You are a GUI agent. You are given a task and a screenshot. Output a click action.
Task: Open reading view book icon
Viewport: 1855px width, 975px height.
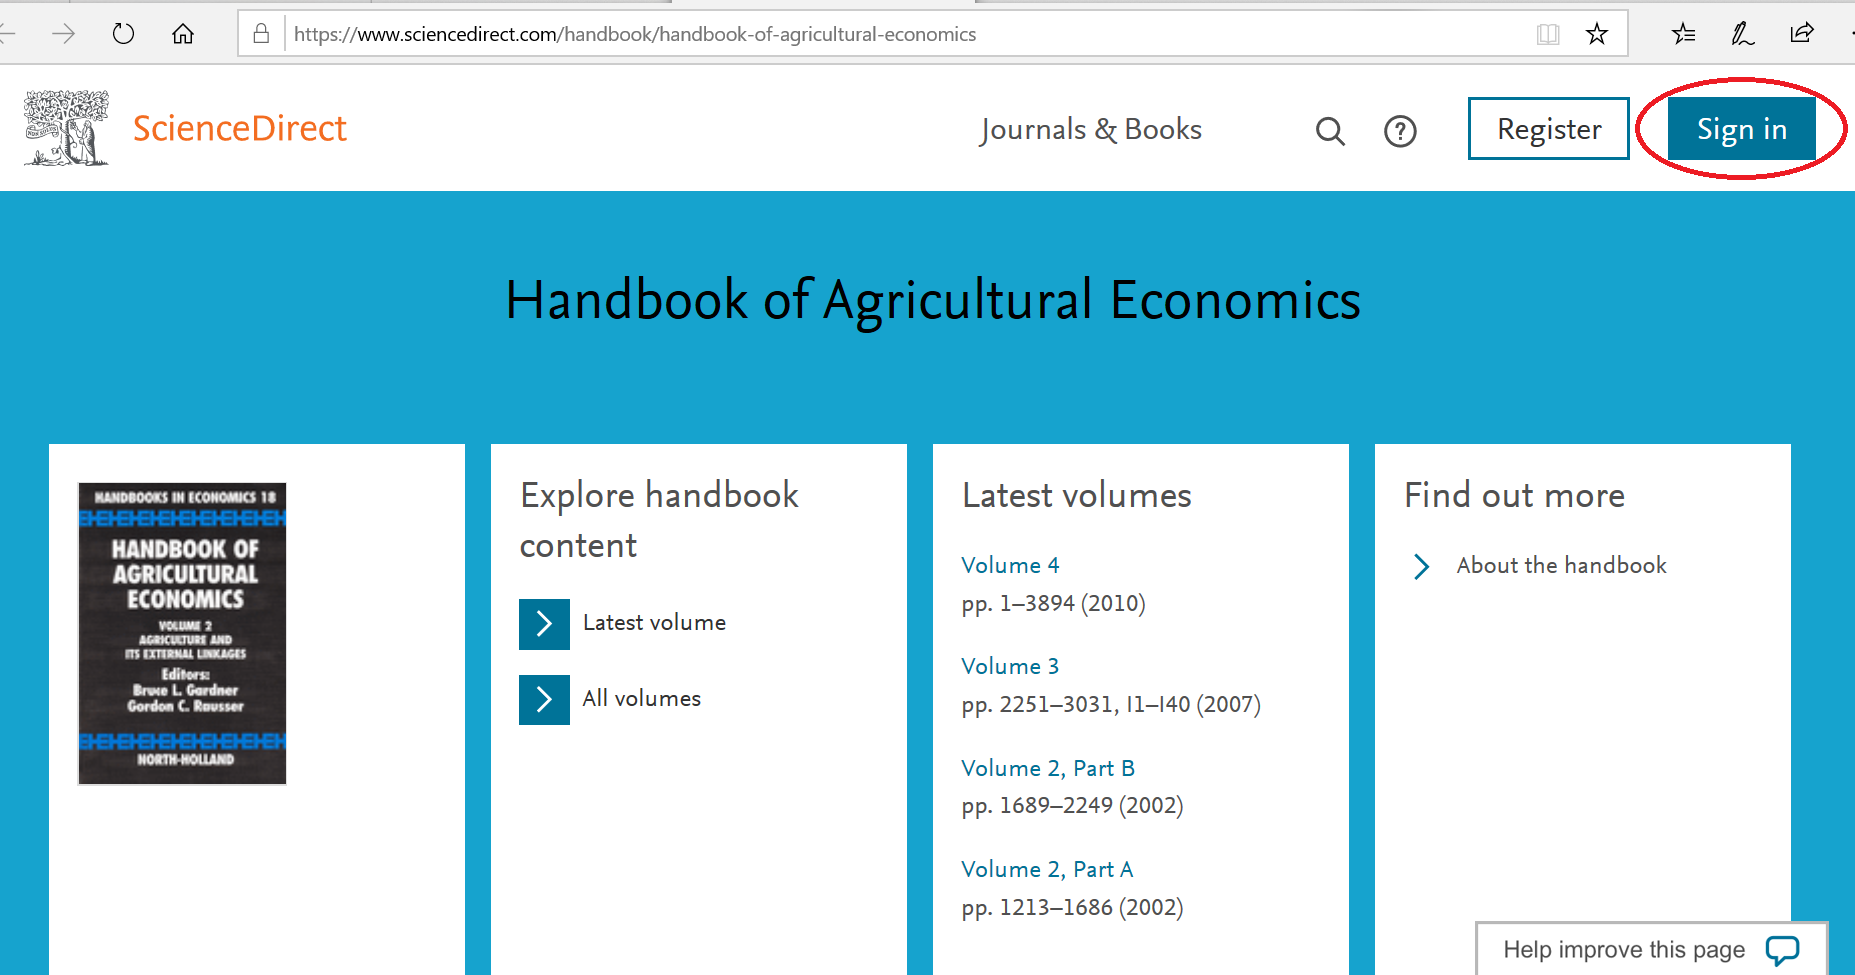(1548, 35)
